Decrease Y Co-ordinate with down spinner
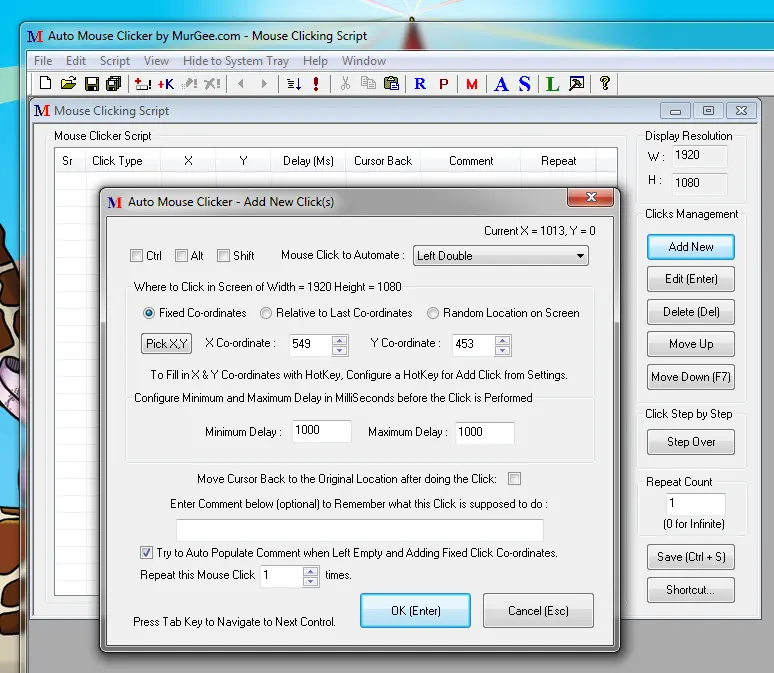Image resolution: width=774 pixels, height=673 pixels. [503, 350]
